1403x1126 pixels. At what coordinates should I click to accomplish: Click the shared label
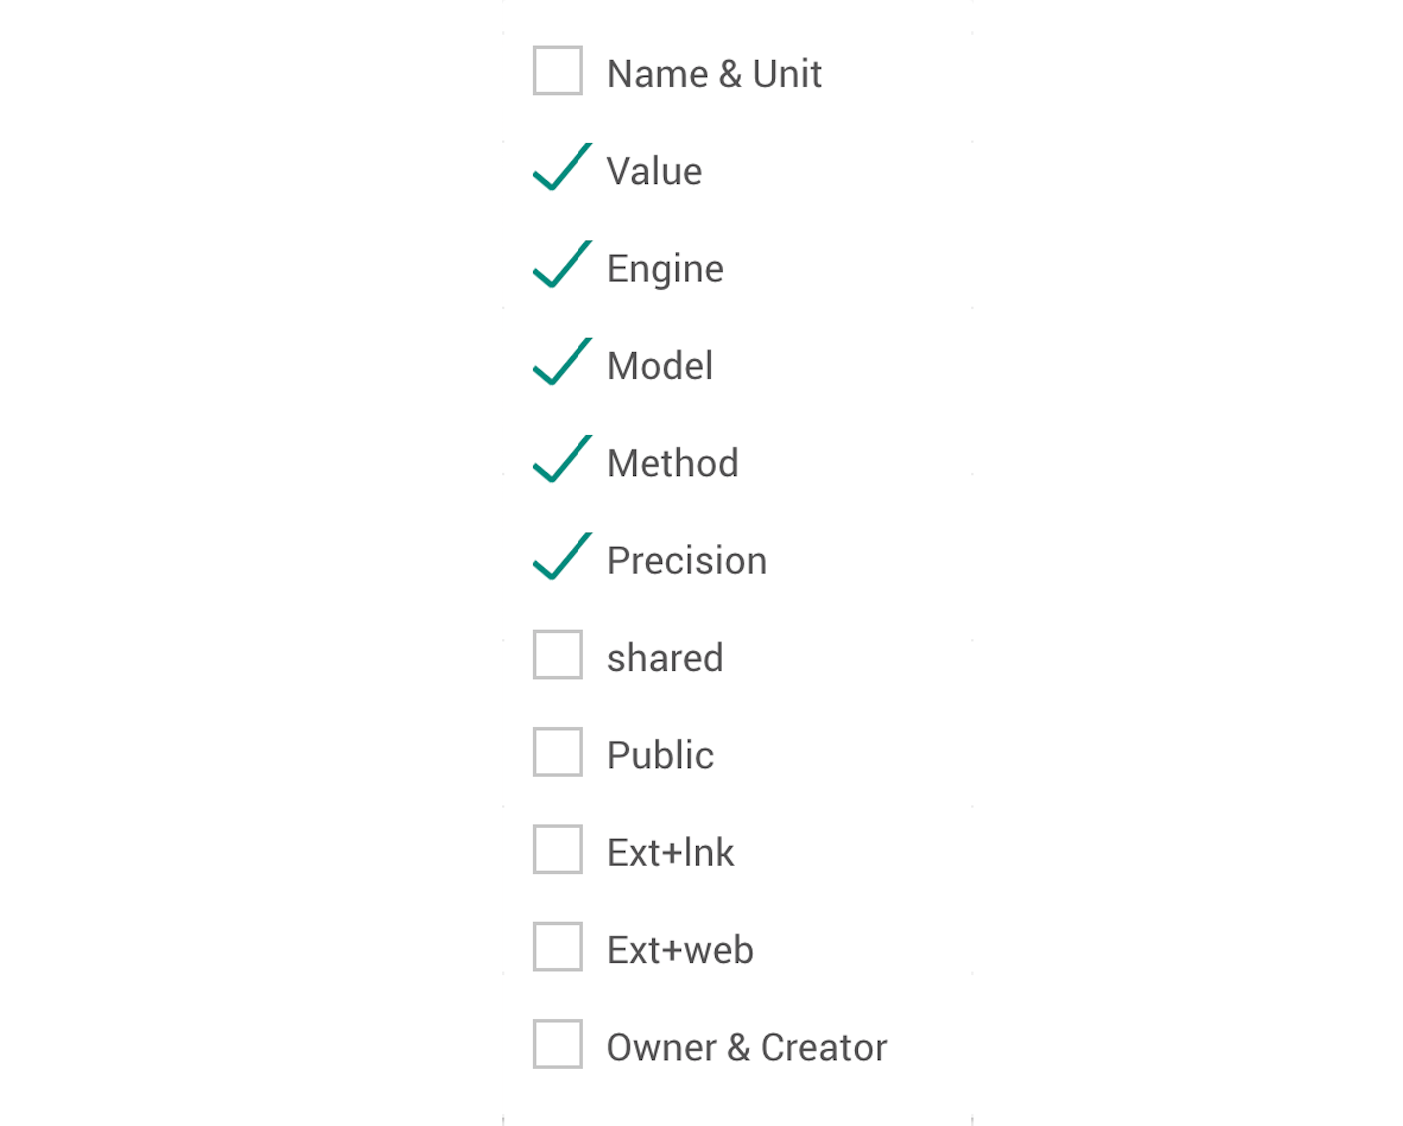tap(664, 657)
